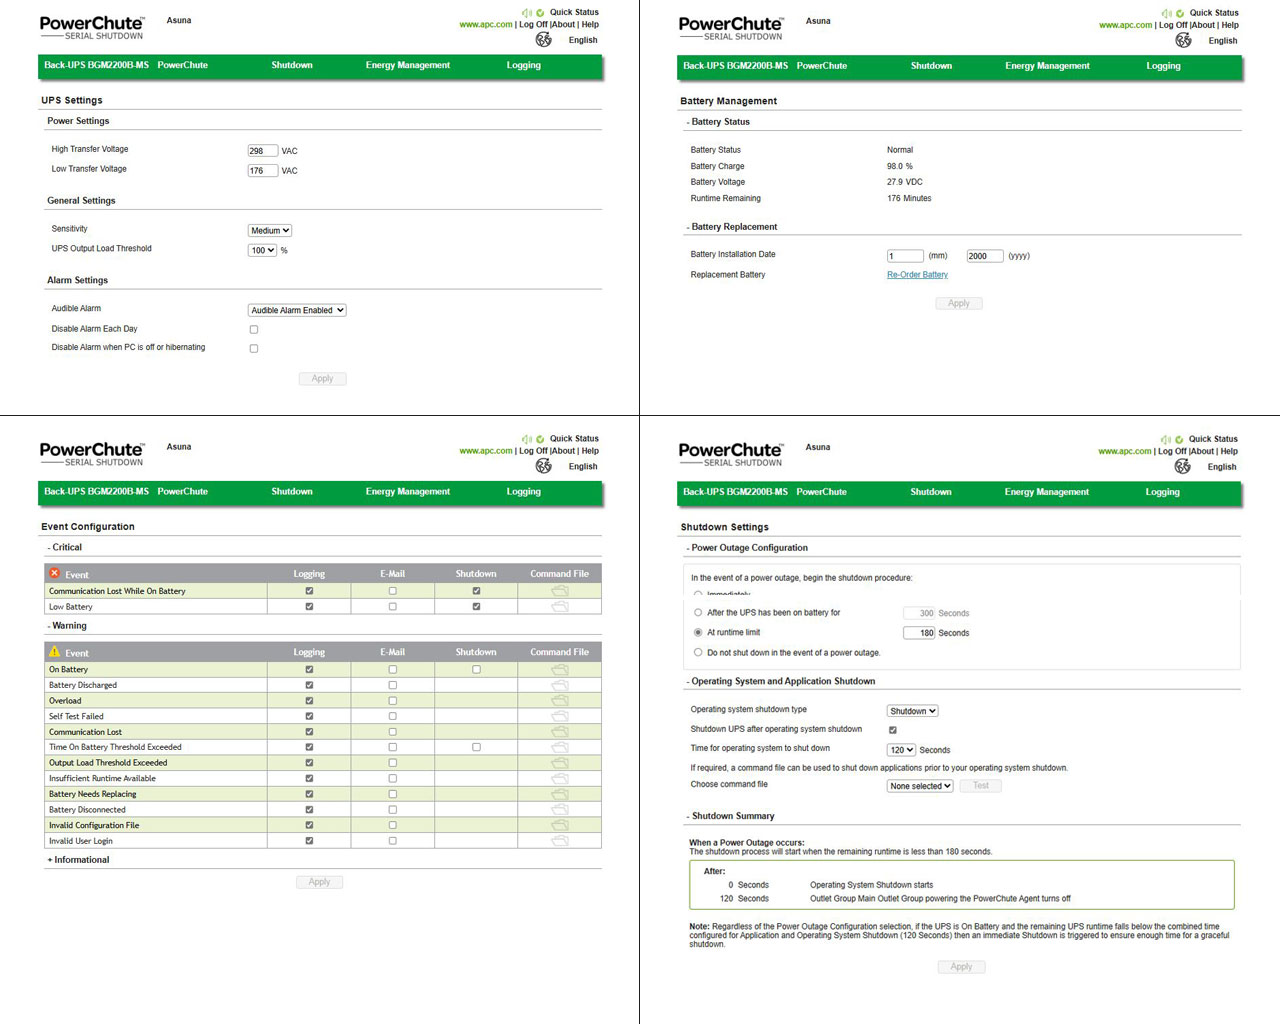Enable Disable Alarm Each Day checkbox
The height and width of the screenshot is (1024, 1280).
tap(254, 329)
